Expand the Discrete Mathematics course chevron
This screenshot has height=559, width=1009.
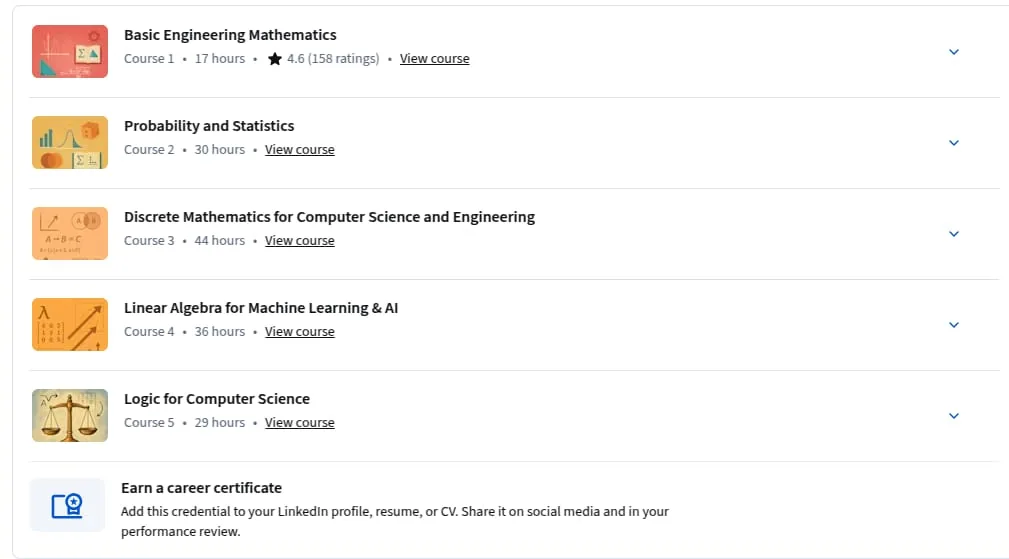click(954, 234)
